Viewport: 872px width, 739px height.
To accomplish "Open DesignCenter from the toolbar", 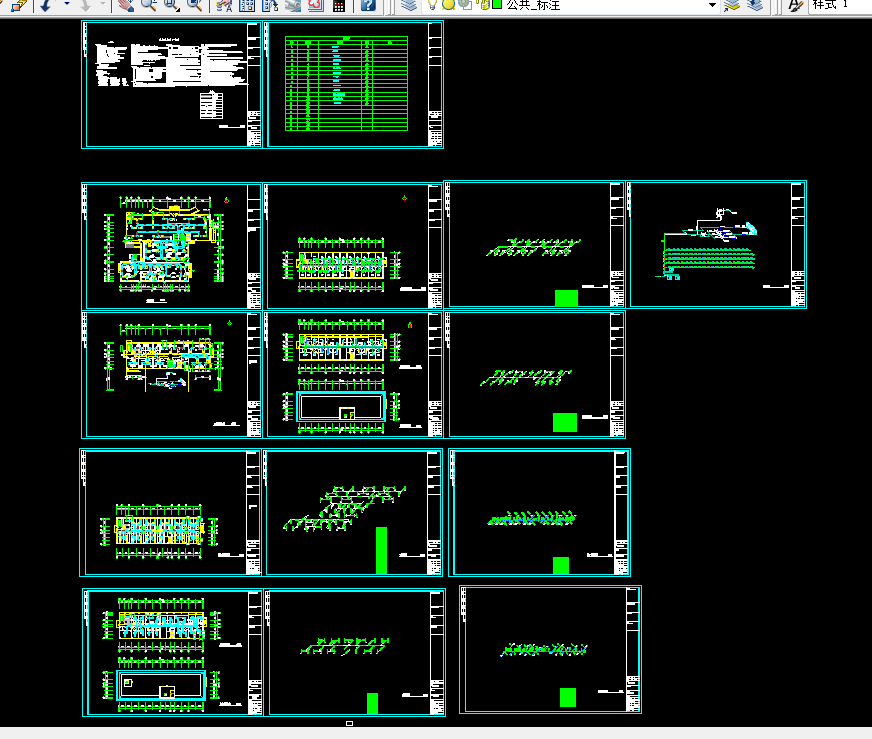I will 247,6.
